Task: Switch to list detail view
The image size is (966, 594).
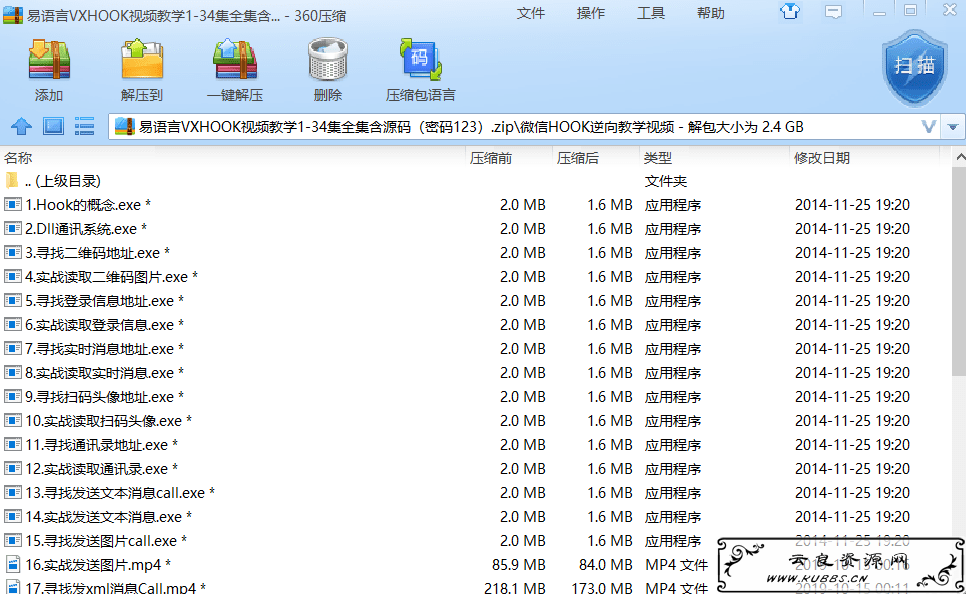Action: [84, 126]
